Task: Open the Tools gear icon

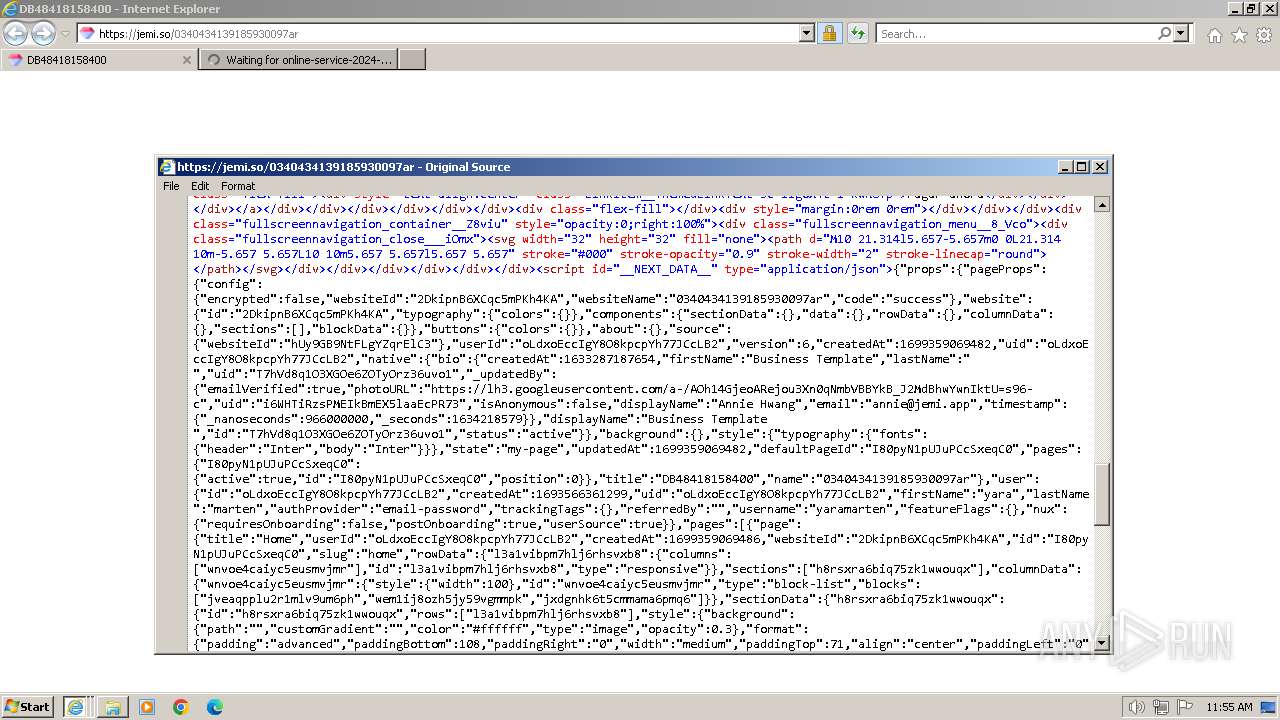Action: click(x=1264, y=35)
